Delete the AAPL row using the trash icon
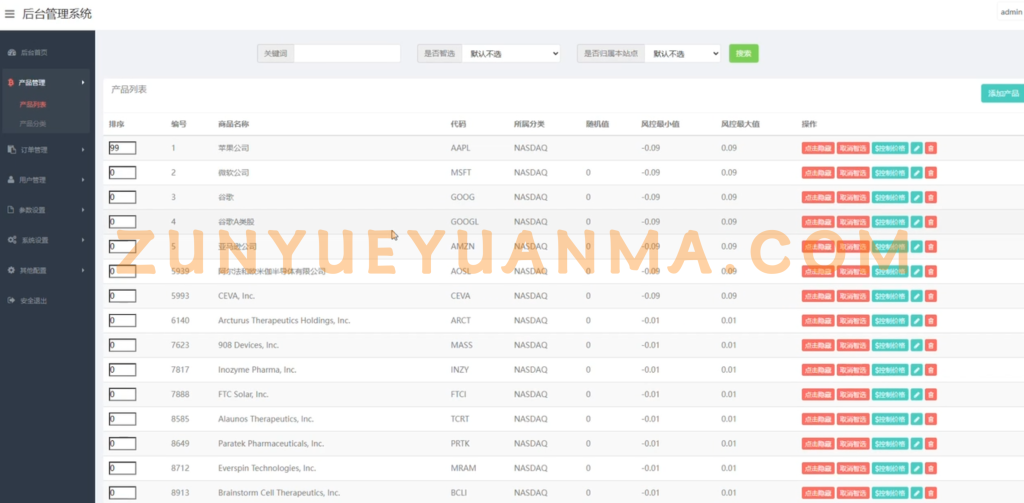1024x503 pixels. point(931,148)
